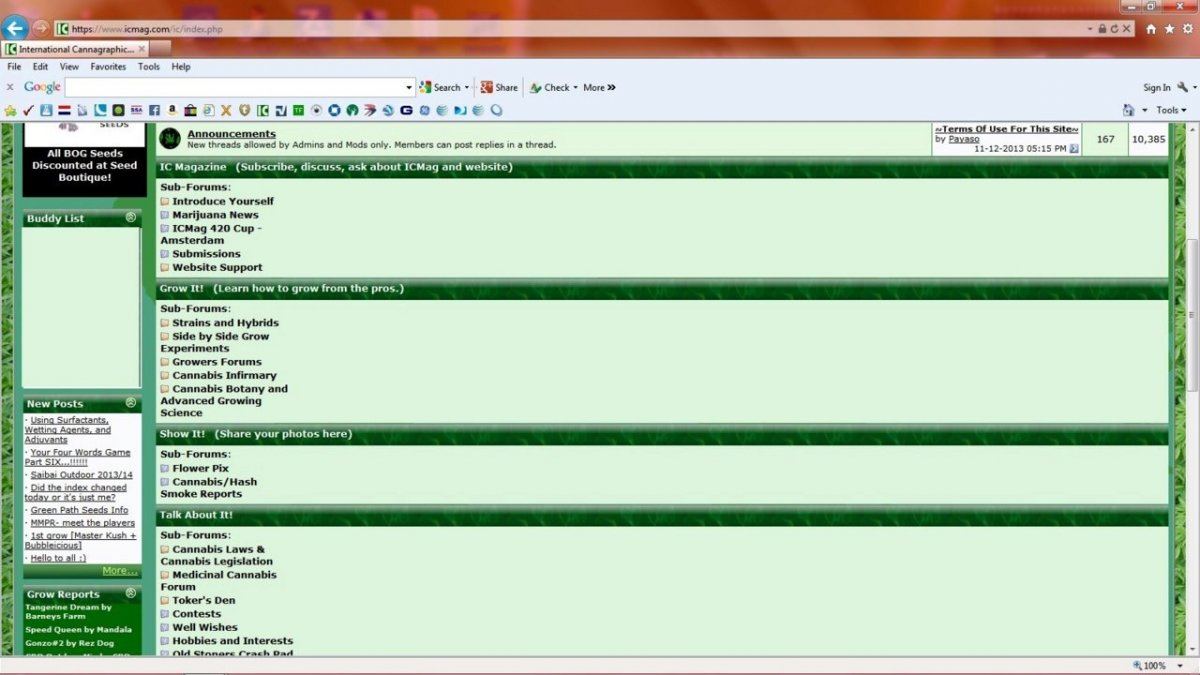Open the Favorites menu
This screenshot has height=675, width=1200.
pos(108,67)
